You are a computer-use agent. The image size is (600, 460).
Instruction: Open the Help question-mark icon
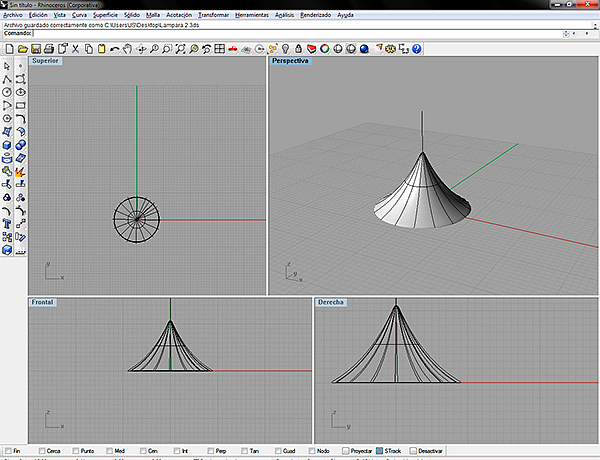point(416,48)
